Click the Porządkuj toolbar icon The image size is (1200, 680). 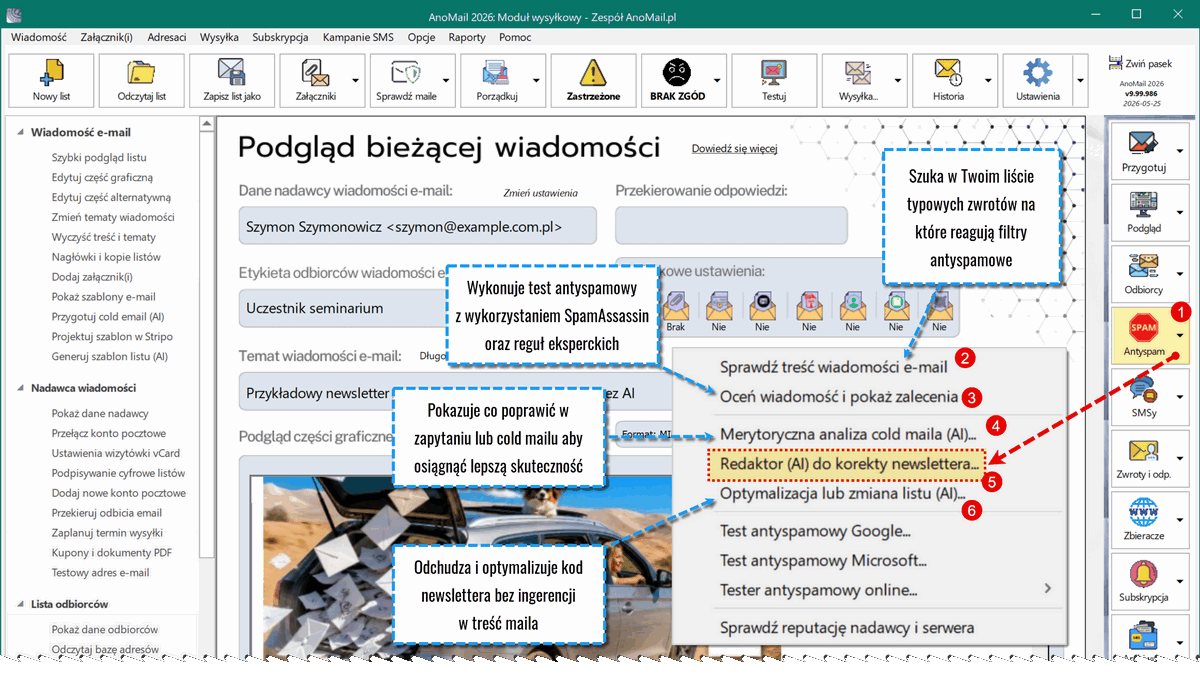tap(495, 72)
